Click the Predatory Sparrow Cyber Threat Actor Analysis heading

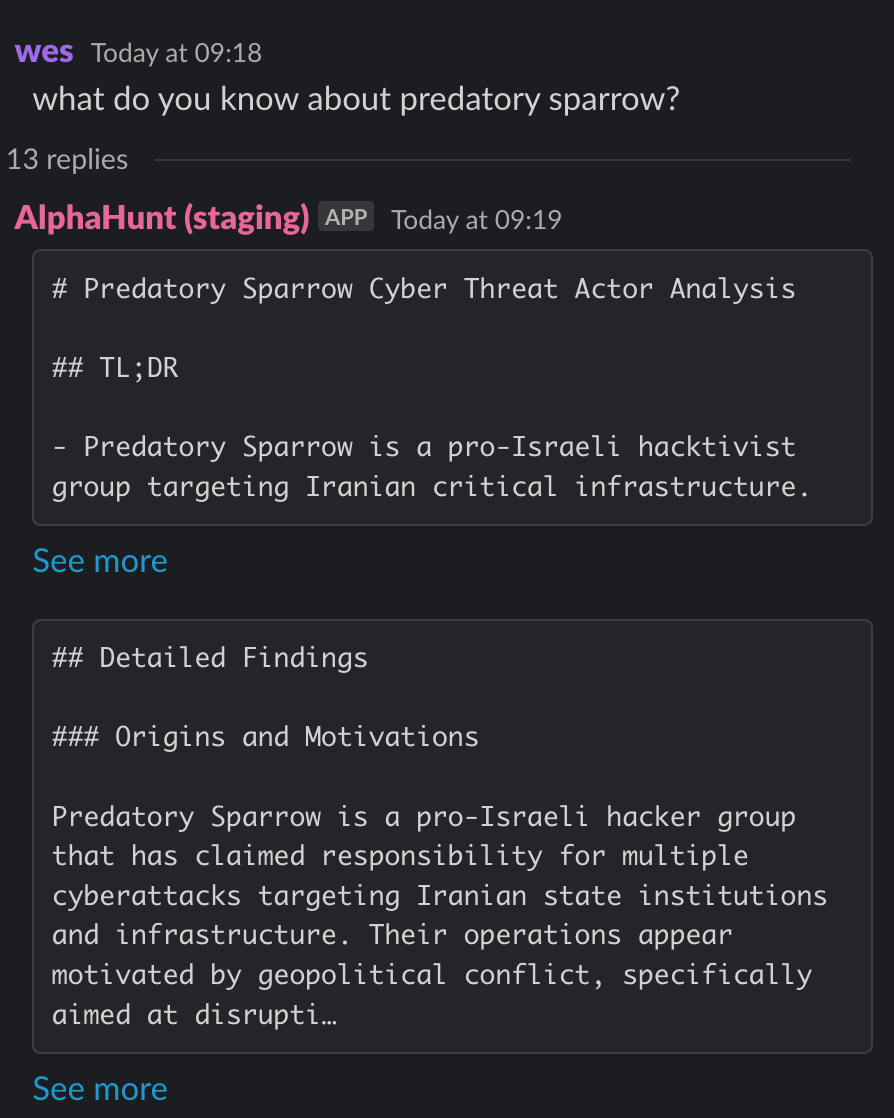pyautogui.click(x=423, y=289)
